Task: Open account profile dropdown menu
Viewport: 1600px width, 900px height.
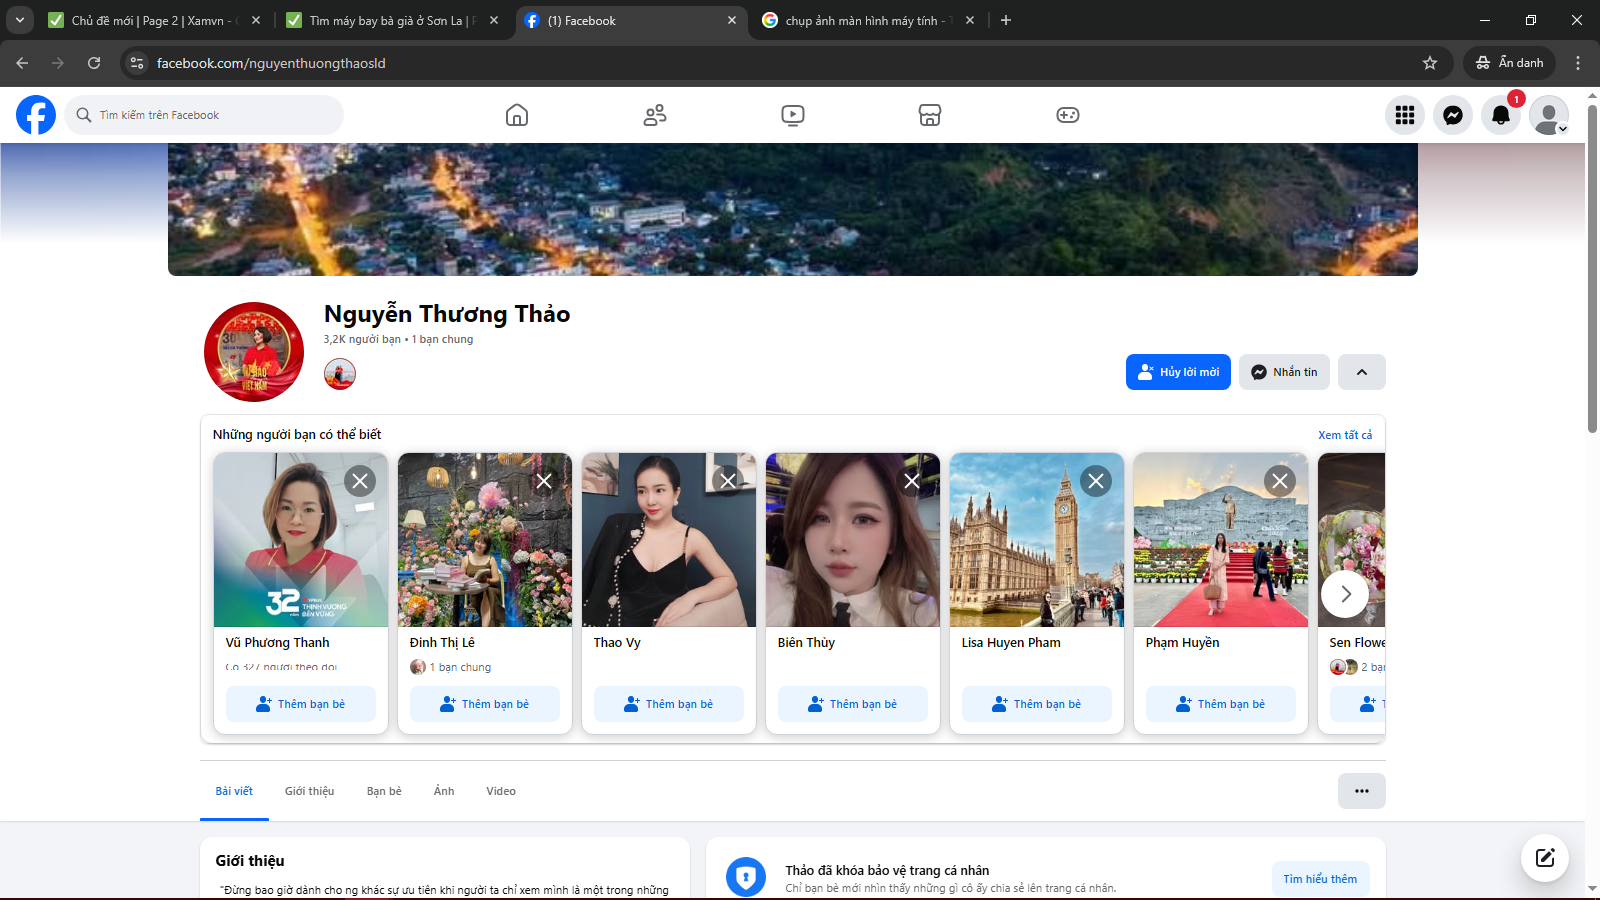Action: click(x=1549, y=115)
